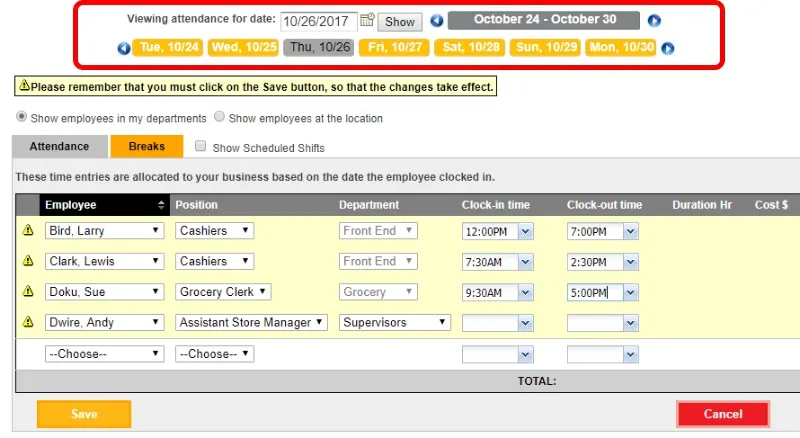Image resolution: width=800 pixels, height=438 pixels.
Task: Click next-day arrow right of Mon, 10/30
Action: pyautogui.click(x=667, y=48)
